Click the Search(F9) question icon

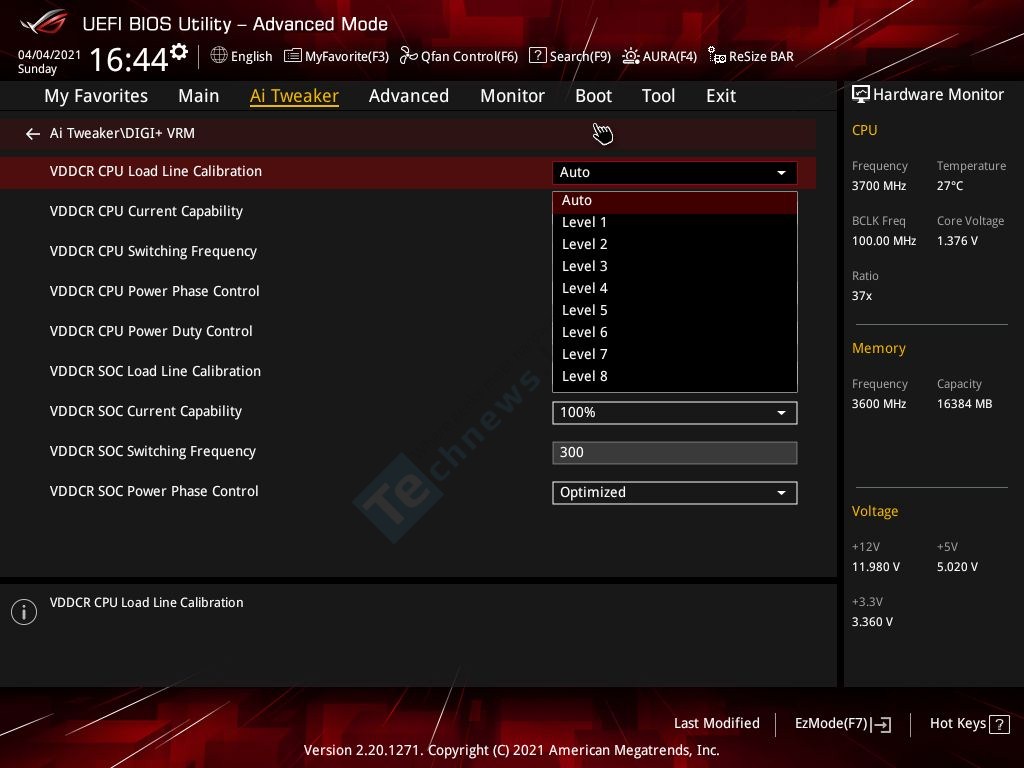tap(537, 56)
